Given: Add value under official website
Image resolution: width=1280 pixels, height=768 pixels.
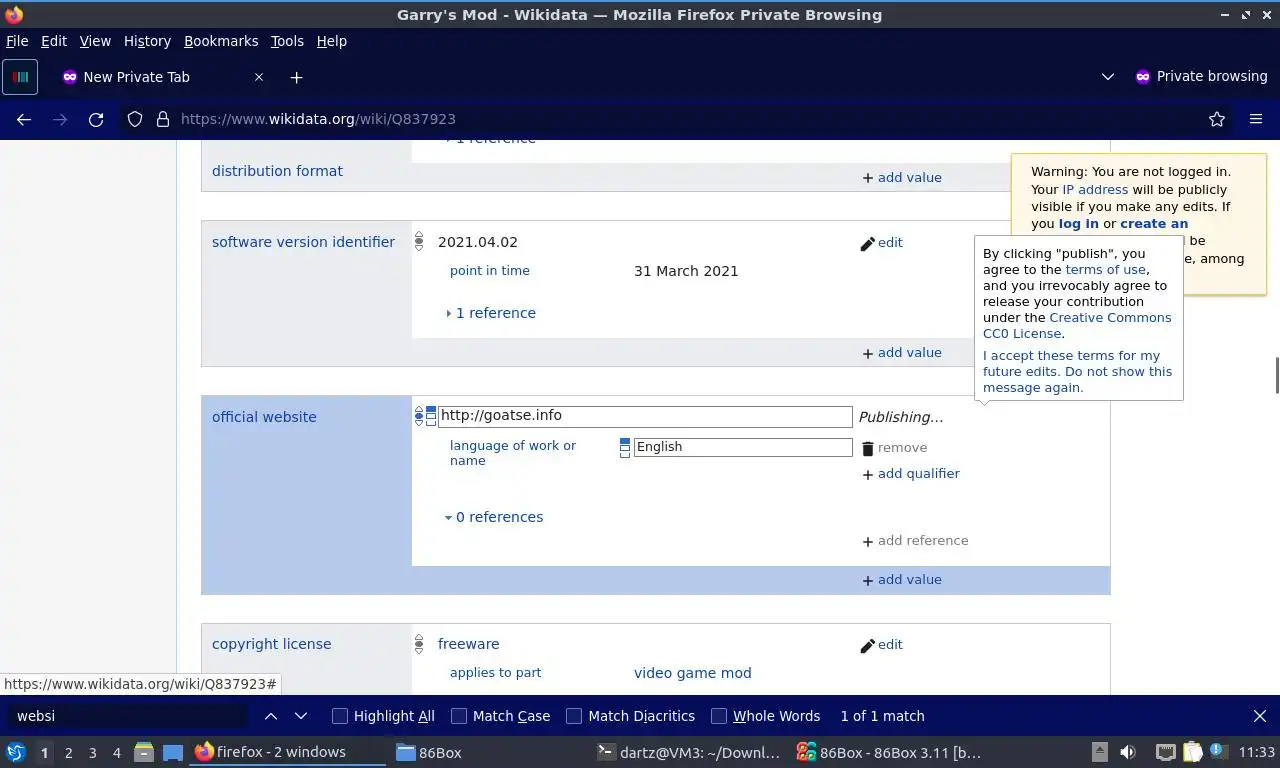Looking at the screenshot, I should [x=902, y=580].
